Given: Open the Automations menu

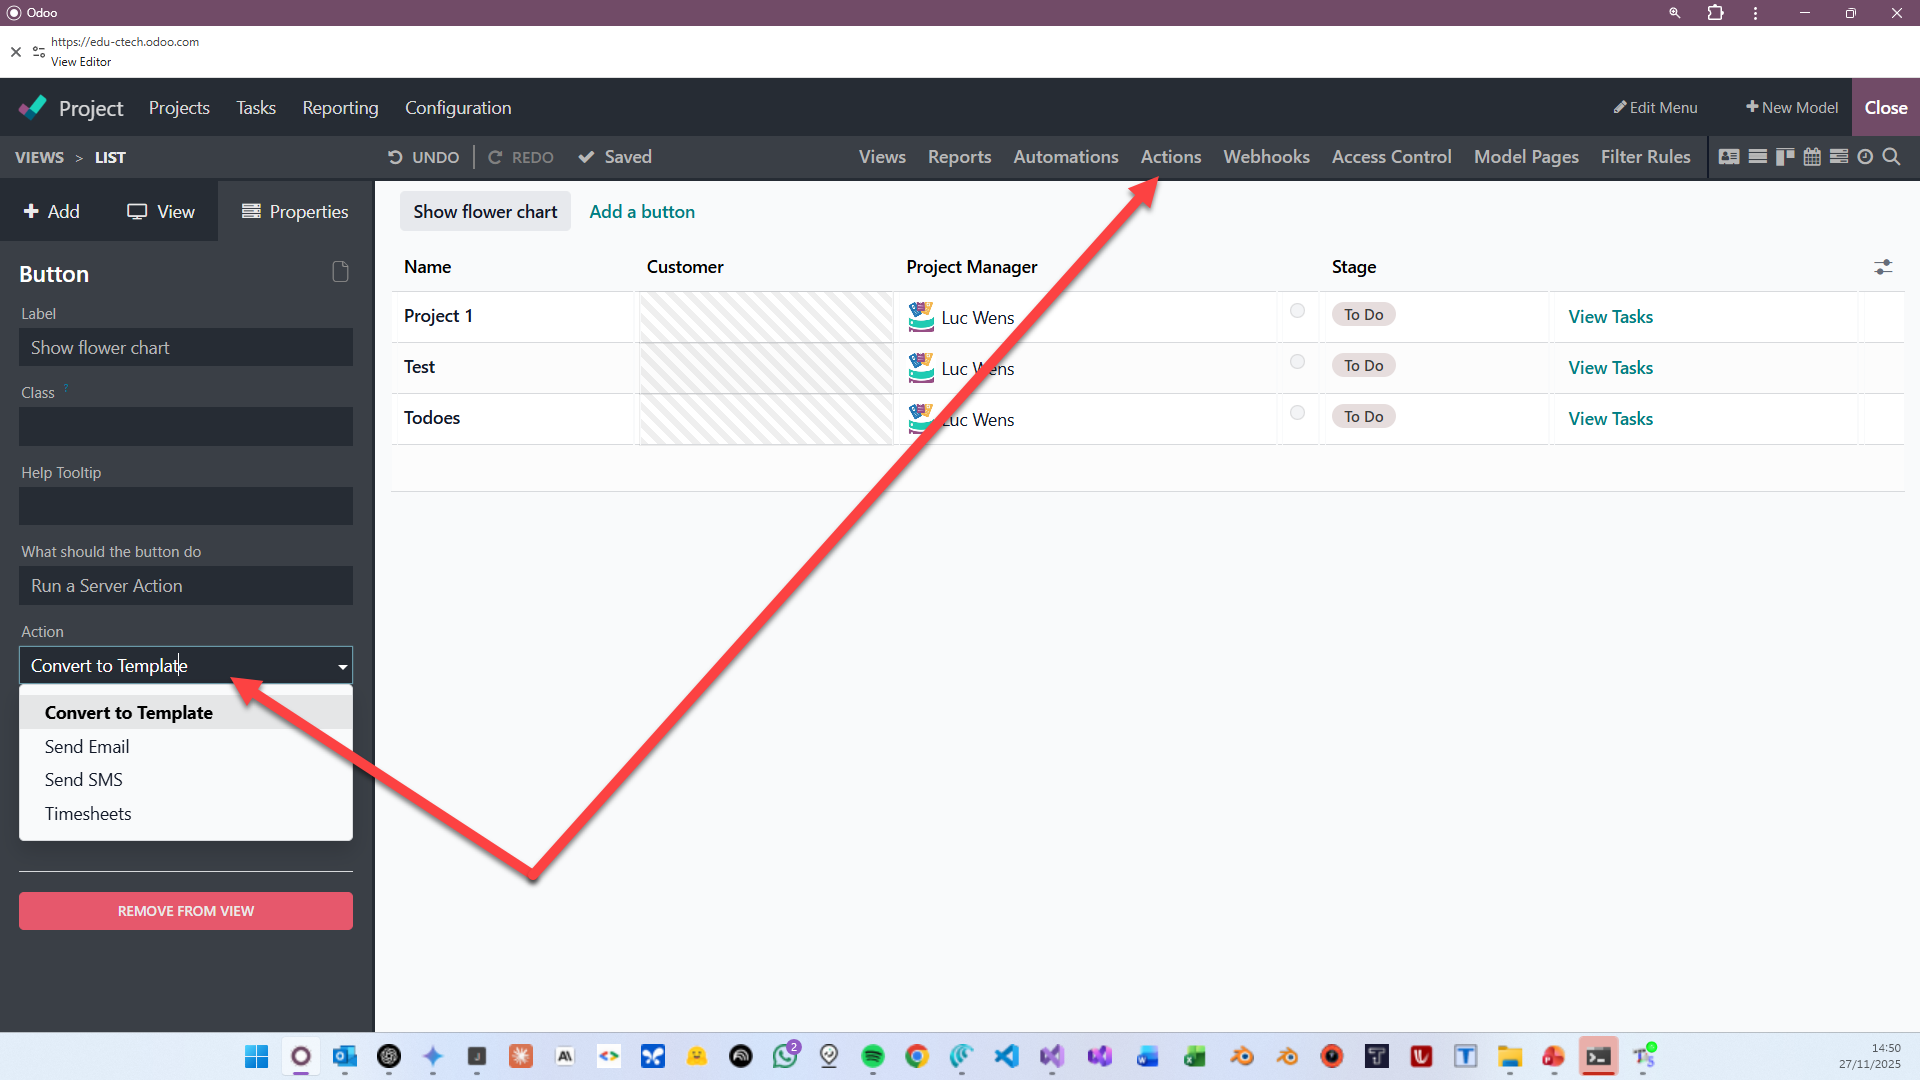Looking at the screenshot, I should pyautogui.click(x=1065, y=157).
